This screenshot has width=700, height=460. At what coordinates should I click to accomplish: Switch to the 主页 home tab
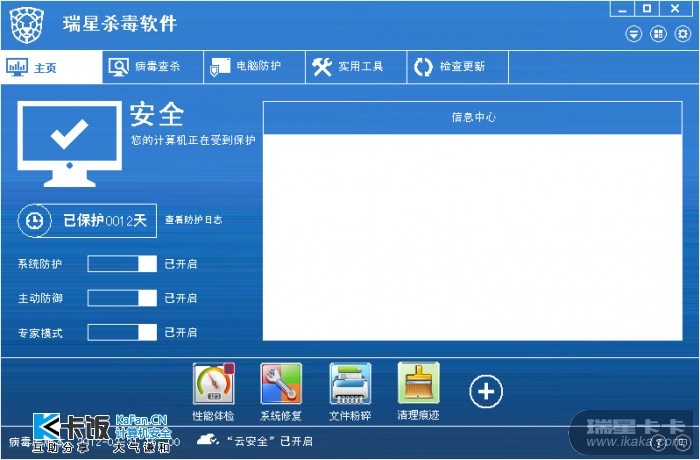pyautogui.click(x=52, y=67)
